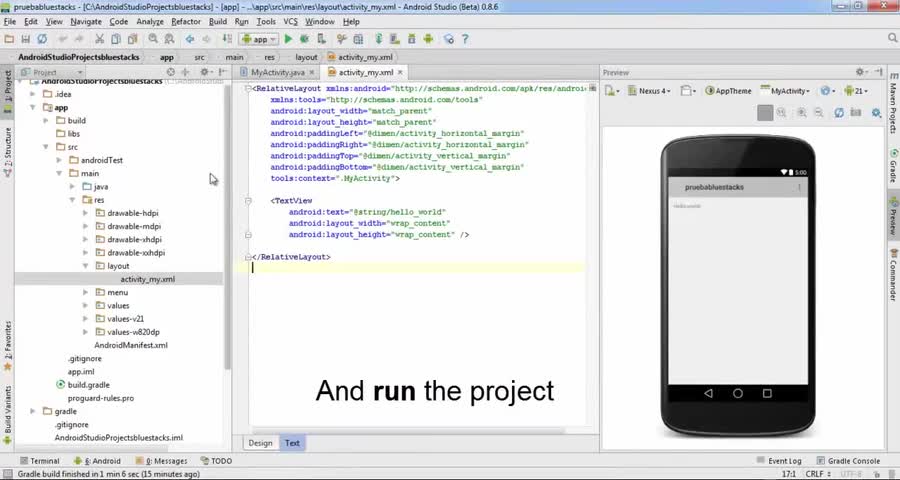This screenshot has height=480, width=900.
Task: Open the Gradle Console button
Action: (x=848, y=460)
